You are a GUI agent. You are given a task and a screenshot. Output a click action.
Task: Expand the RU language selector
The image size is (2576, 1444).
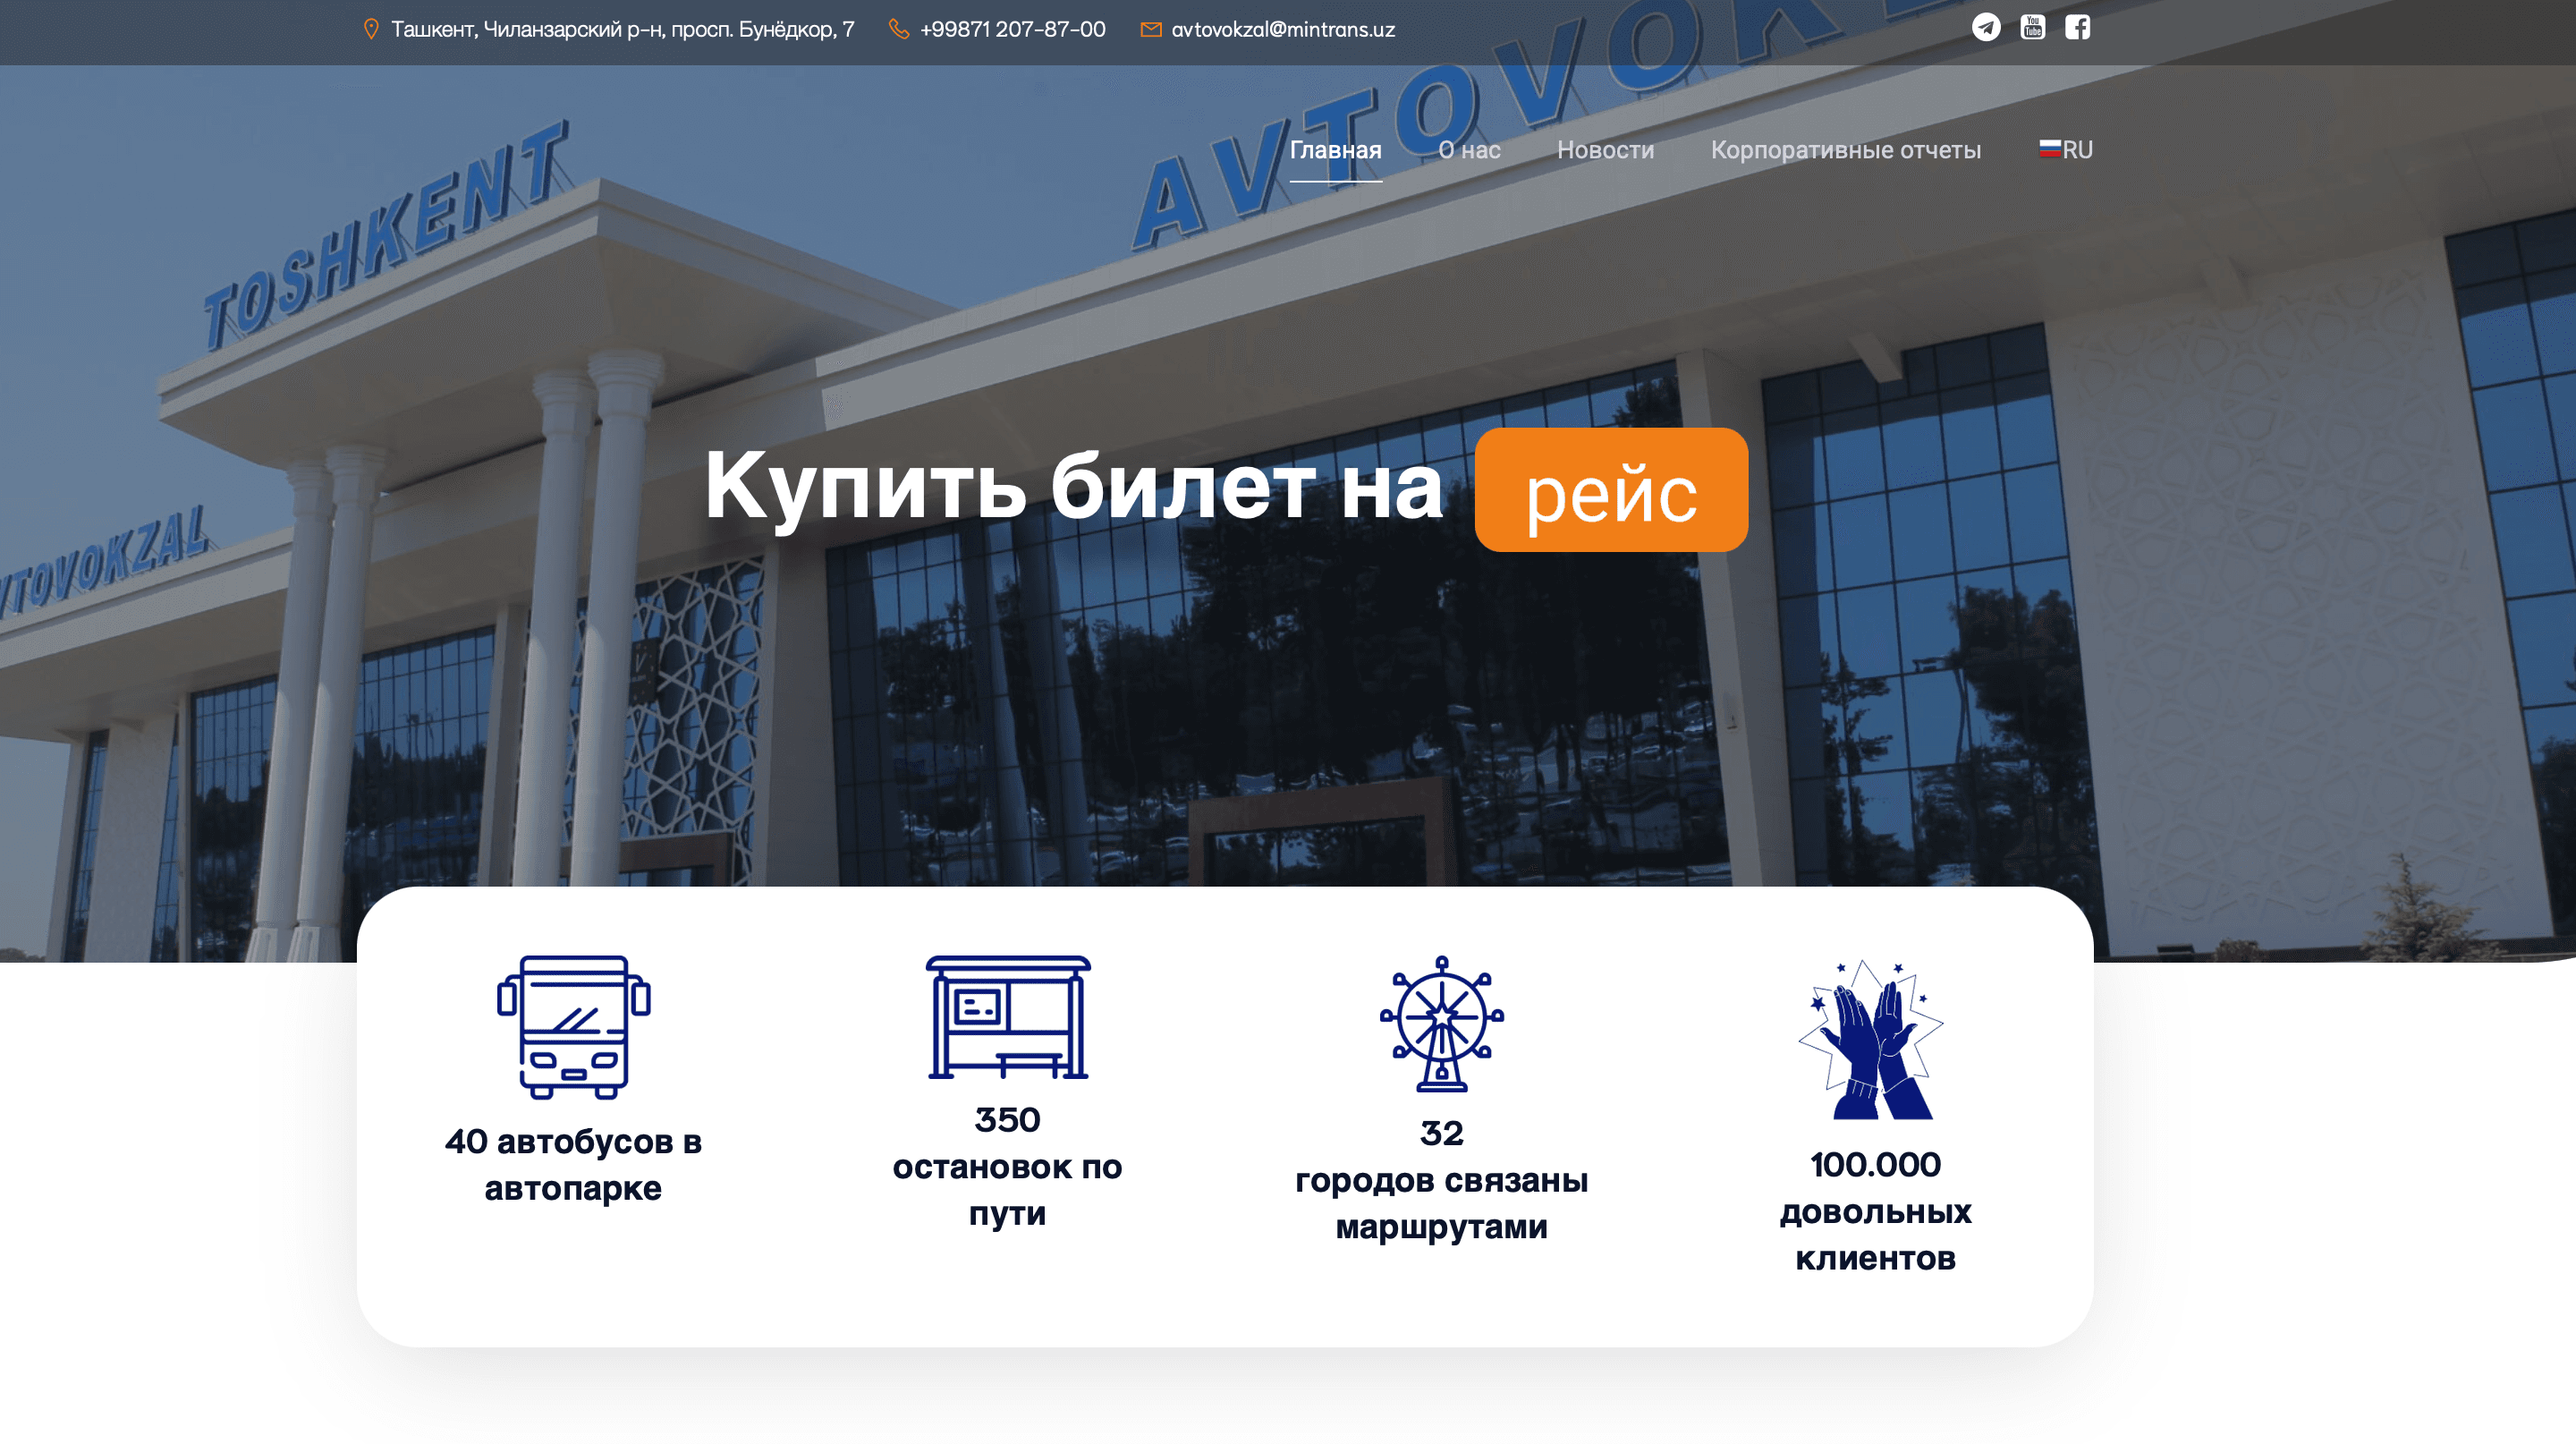click(x=2077, y=150)
